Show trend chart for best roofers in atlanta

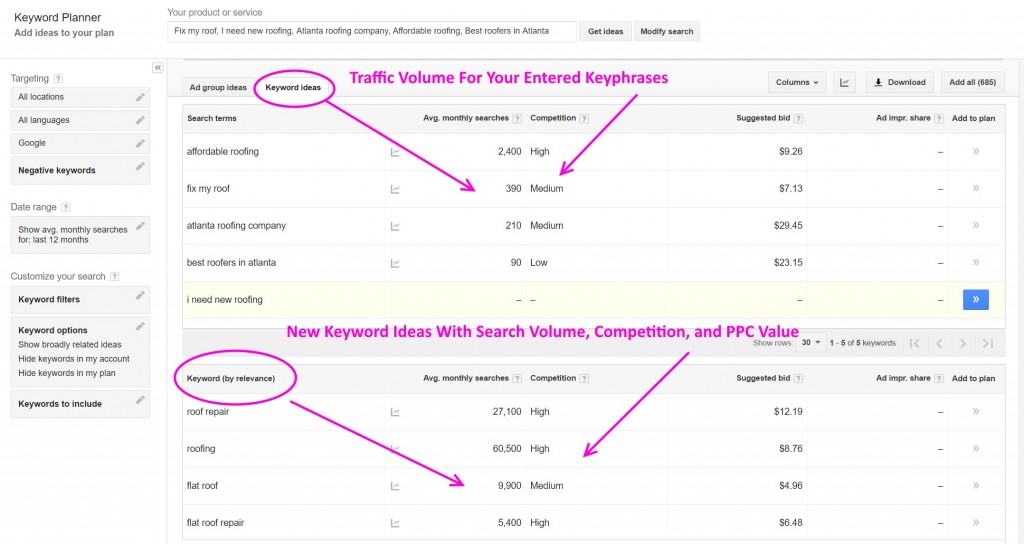click(x=395, y=264)
